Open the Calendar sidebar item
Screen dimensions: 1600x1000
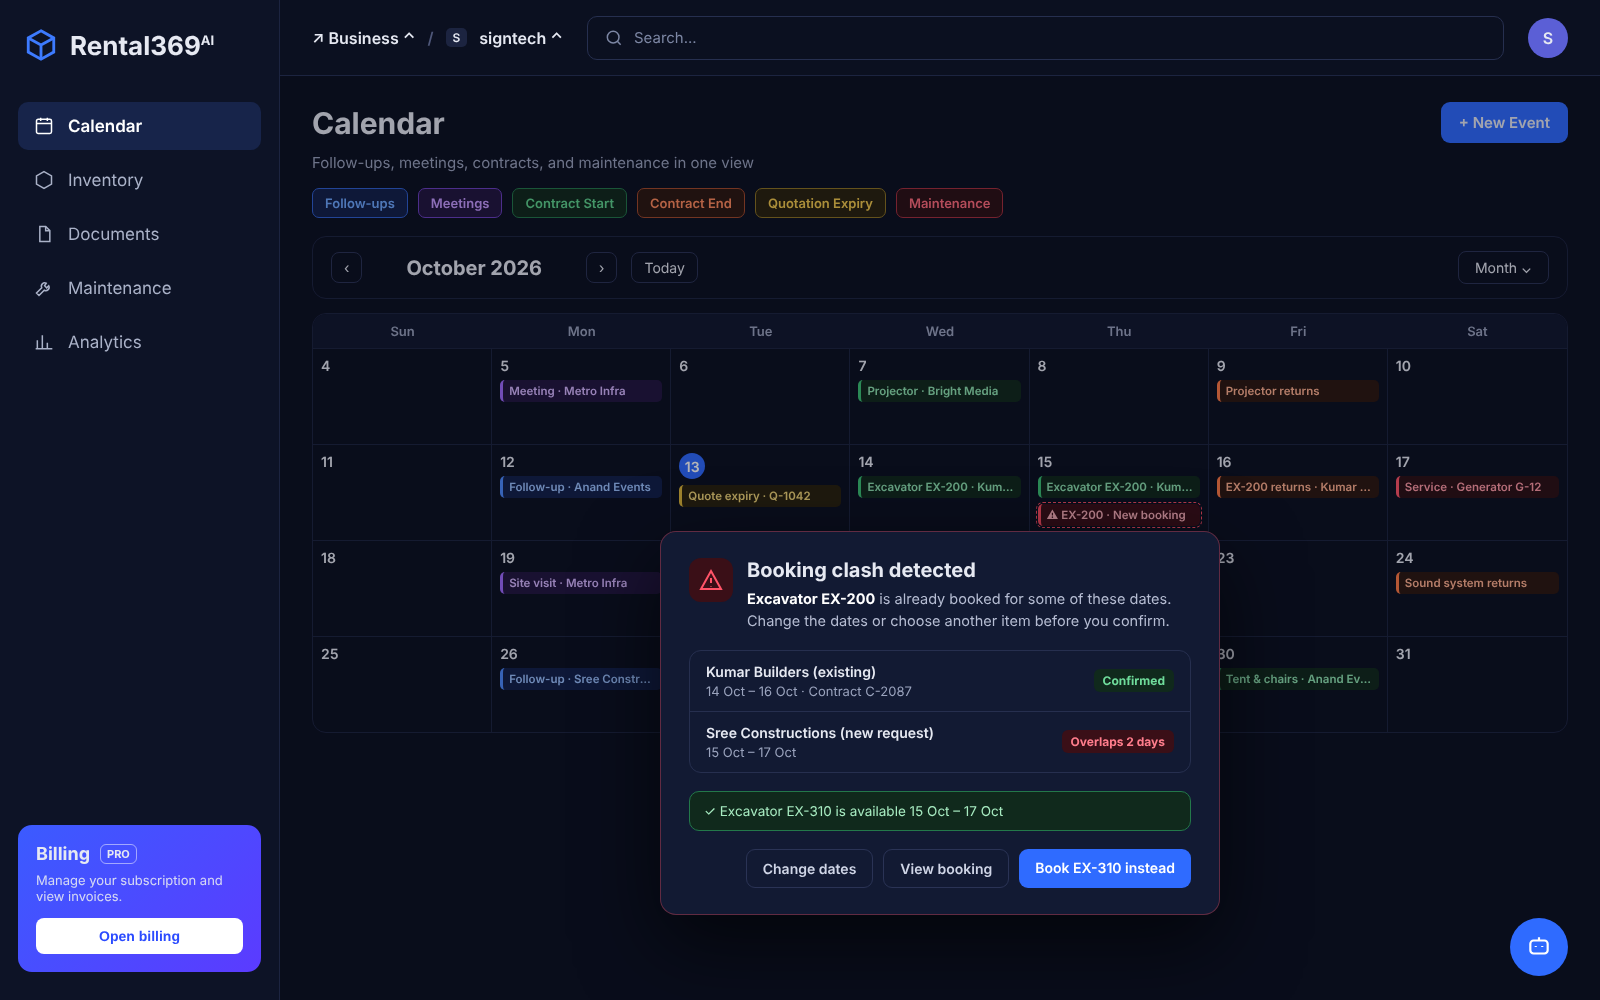click(x=139, y=126)
